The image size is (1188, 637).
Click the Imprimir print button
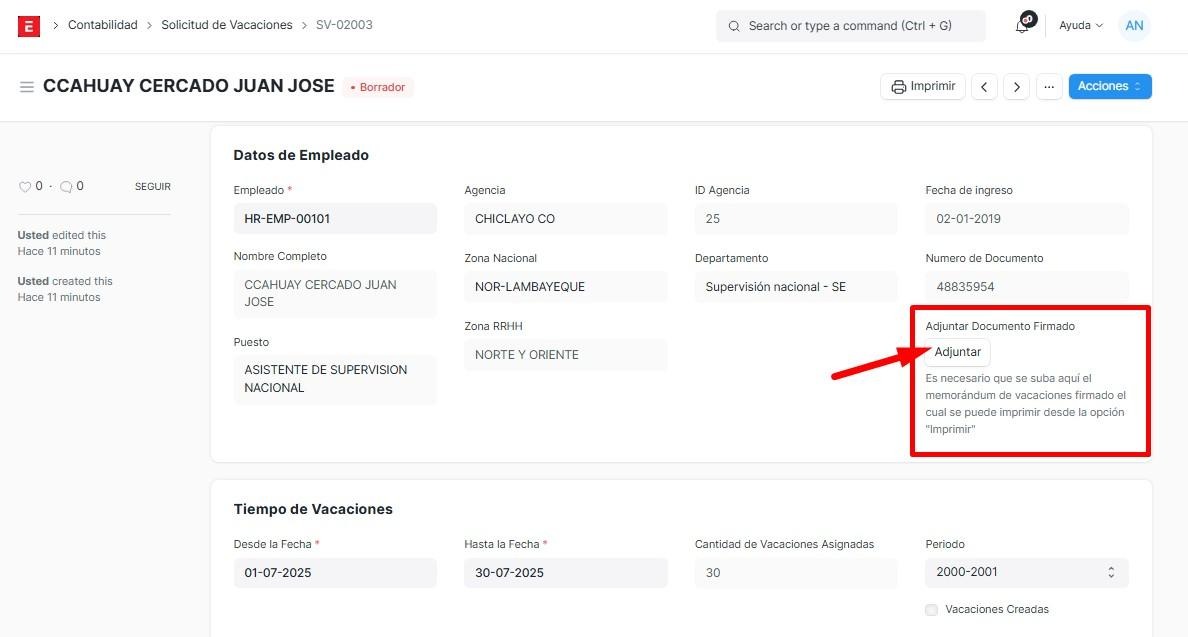click(x=922, y=87)
